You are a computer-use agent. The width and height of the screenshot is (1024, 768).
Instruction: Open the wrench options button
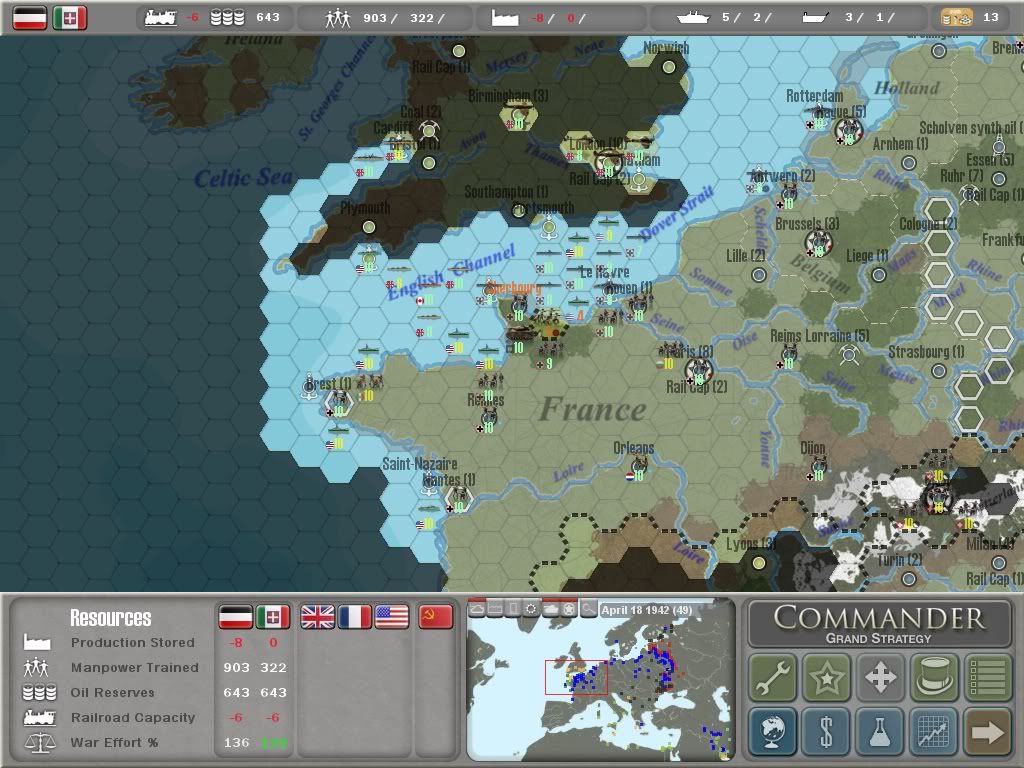pos(773,677)
